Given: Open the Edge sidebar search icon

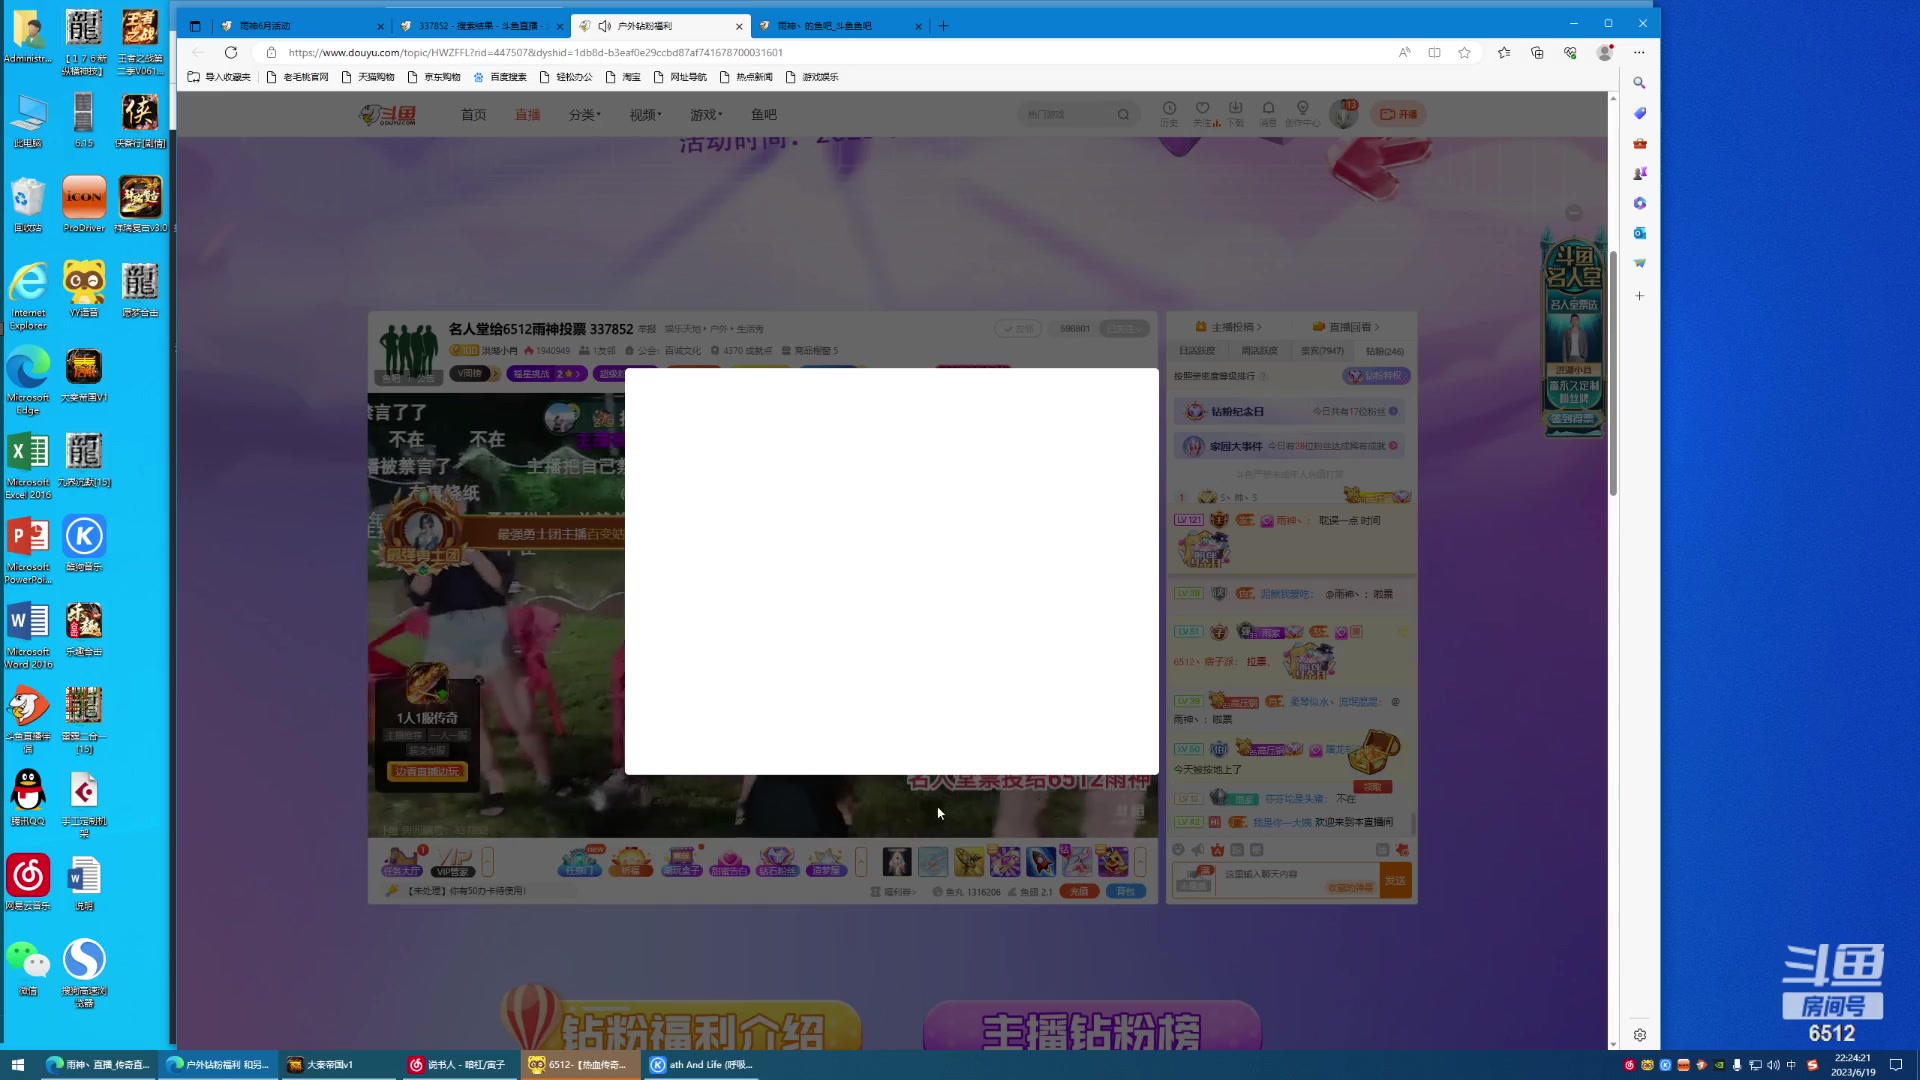Looking at the screenshot, I should 1639,83.
